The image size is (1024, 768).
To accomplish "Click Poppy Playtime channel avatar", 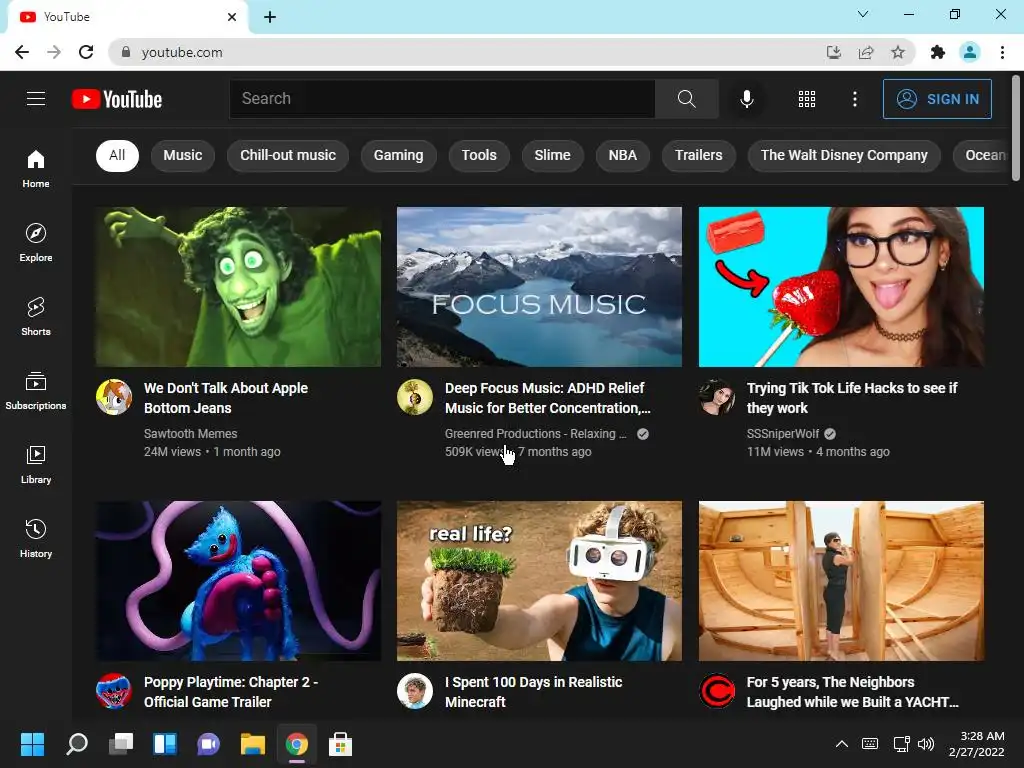I will 114,691.
